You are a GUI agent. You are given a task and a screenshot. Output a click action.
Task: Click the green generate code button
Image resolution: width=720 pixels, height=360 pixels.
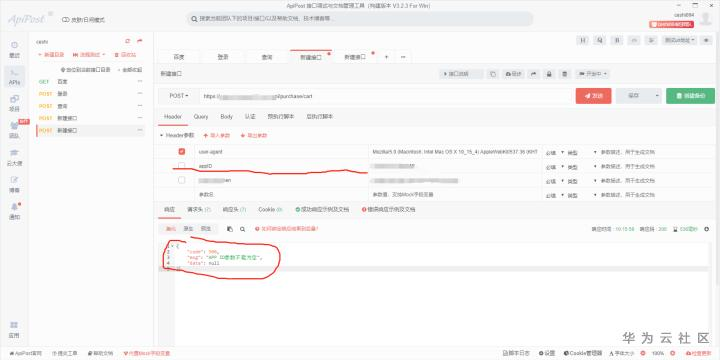(x=690, y=96)
